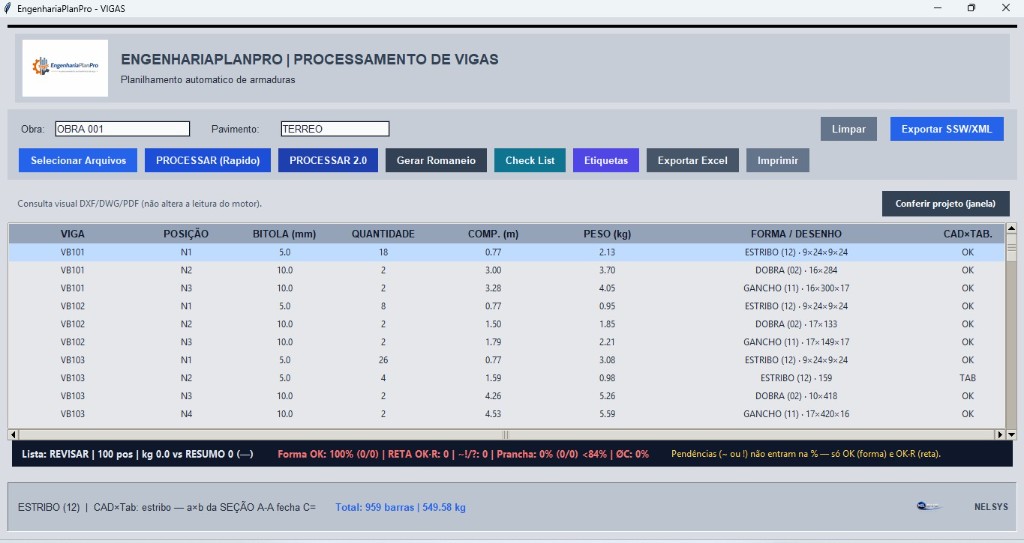Click the TAB status cell
The image size is (1024, 543).
coord(967,378)
